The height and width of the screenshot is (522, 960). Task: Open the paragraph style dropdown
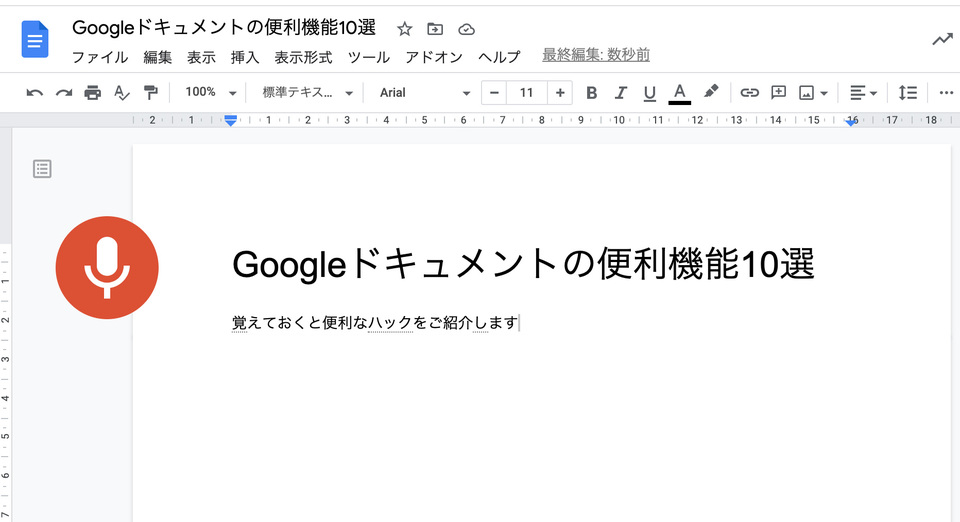click(x=307, y=92)
